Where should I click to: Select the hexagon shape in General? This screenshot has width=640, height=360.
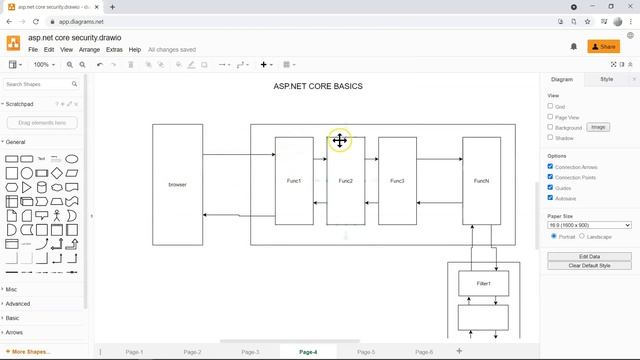pyautogui.click(x=11, y=187)
